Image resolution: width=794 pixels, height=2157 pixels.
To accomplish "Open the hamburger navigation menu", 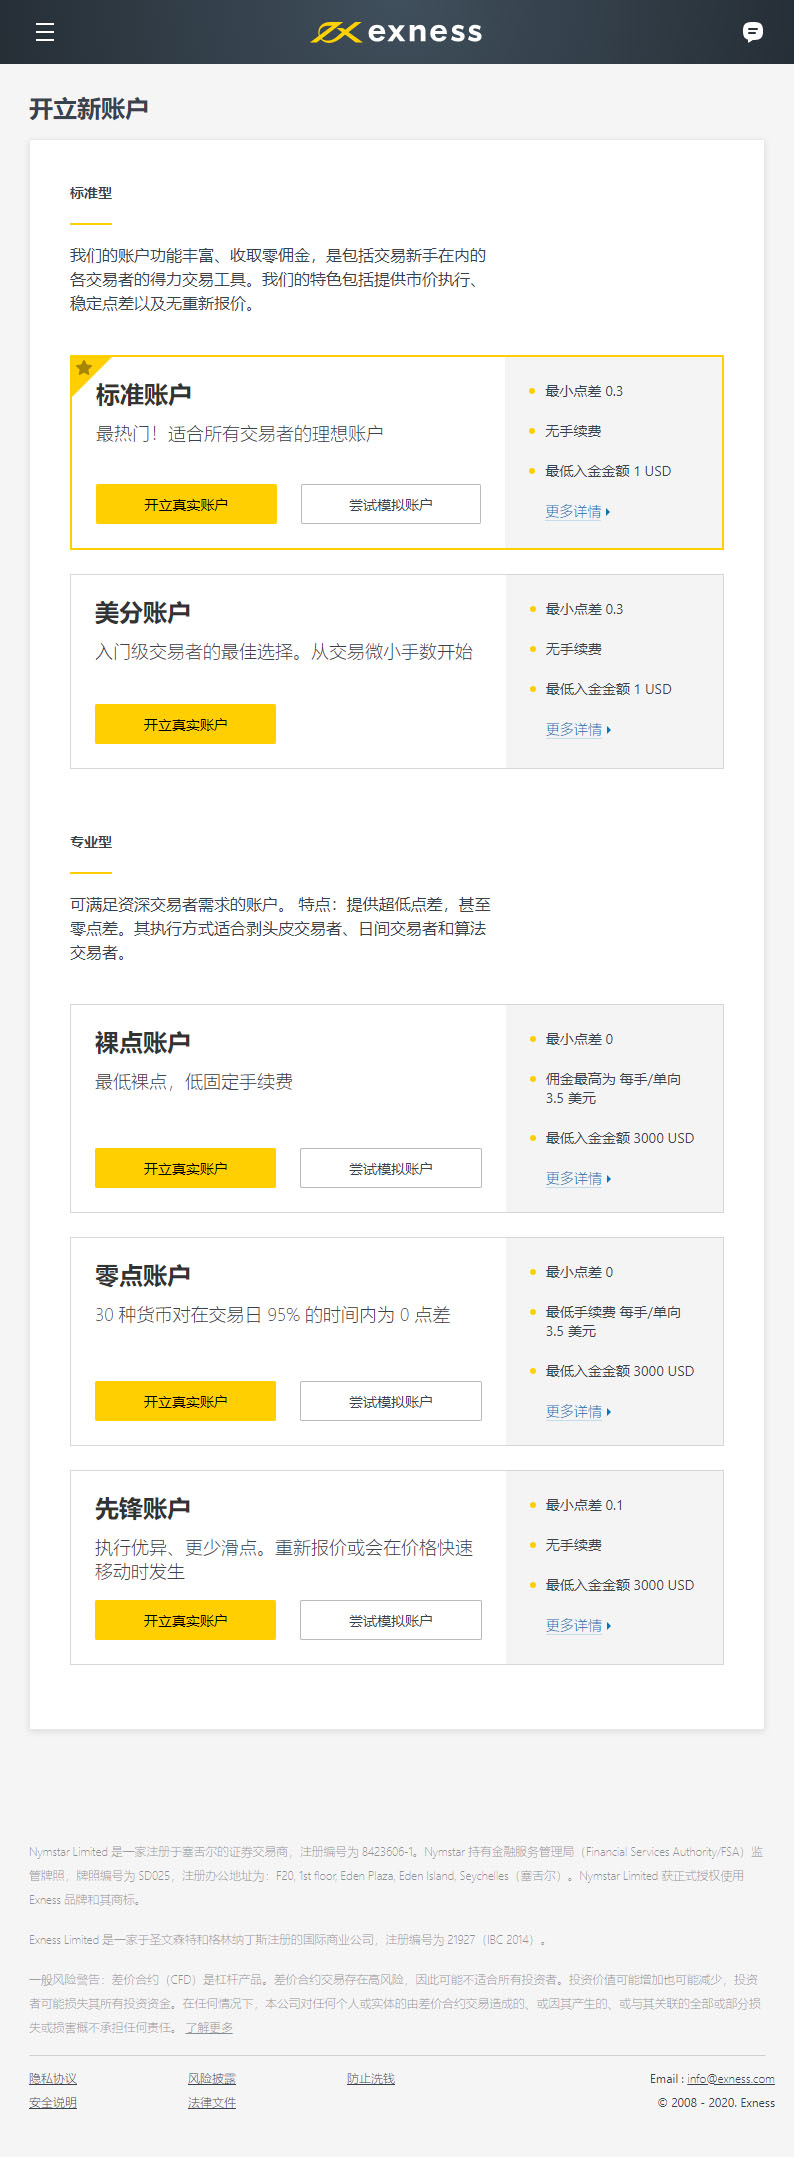I will click(45, 32).
